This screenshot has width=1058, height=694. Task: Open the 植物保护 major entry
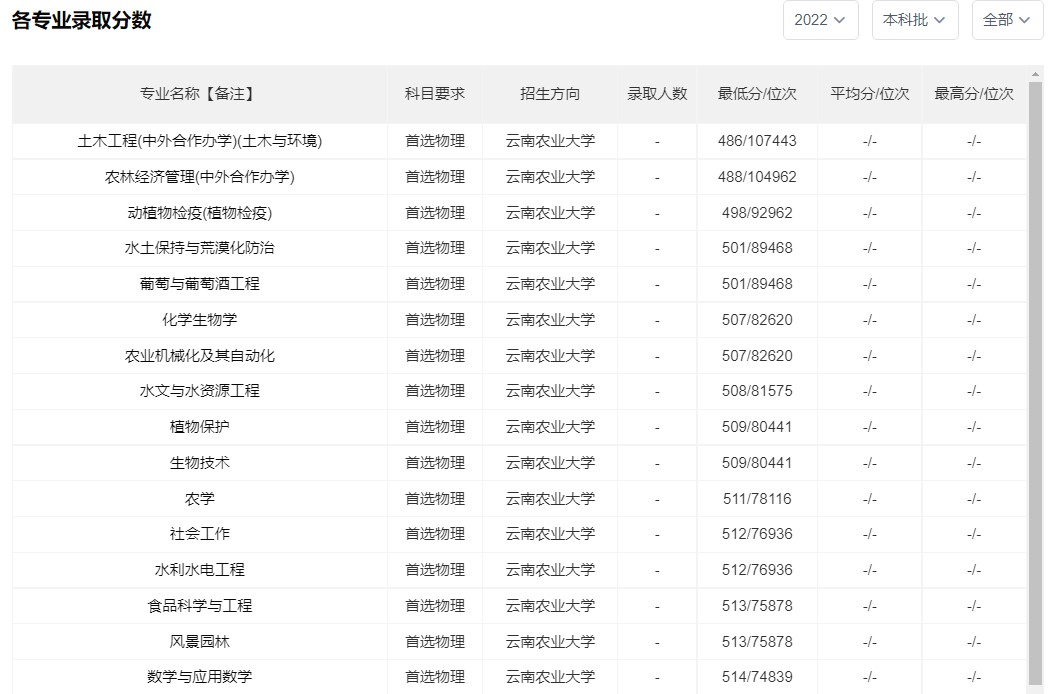click(x=199, y=427)
